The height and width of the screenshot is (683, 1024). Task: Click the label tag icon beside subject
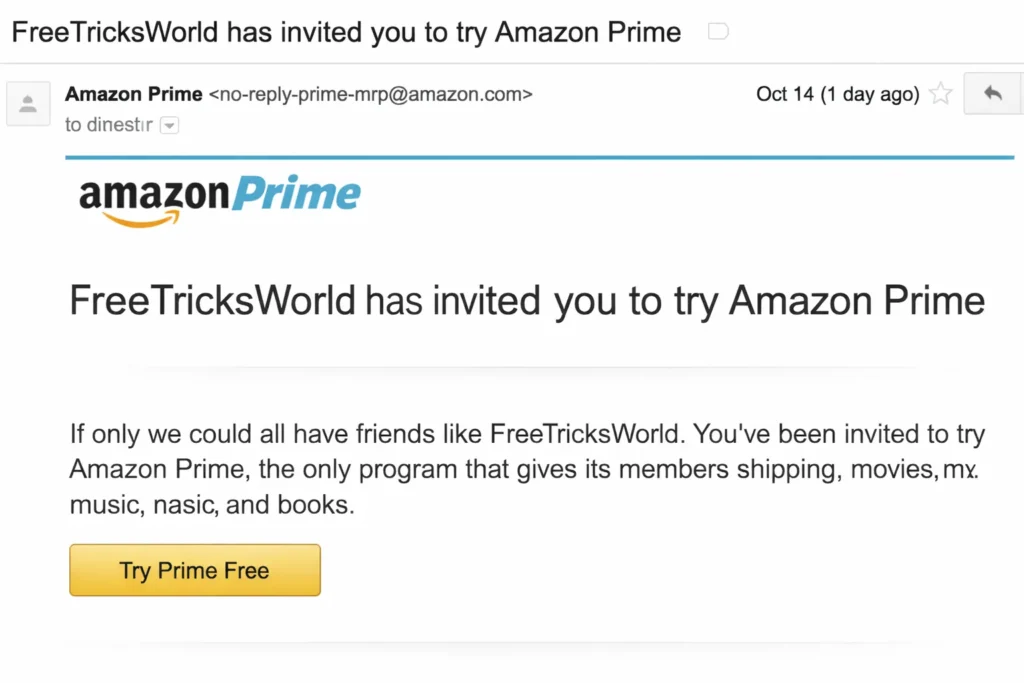pyautogui.click(x=717, y=32)
